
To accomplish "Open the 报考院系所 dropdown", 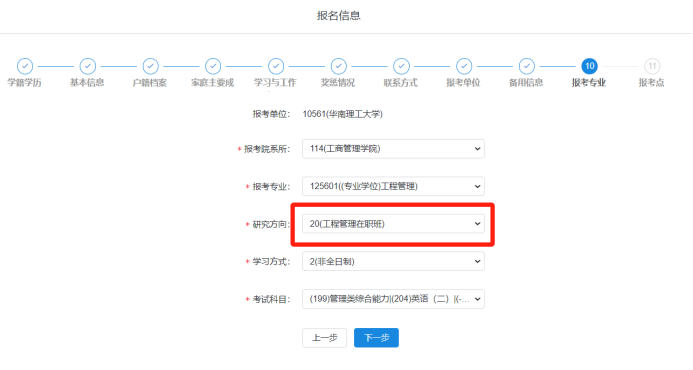I will coord(393,149).
